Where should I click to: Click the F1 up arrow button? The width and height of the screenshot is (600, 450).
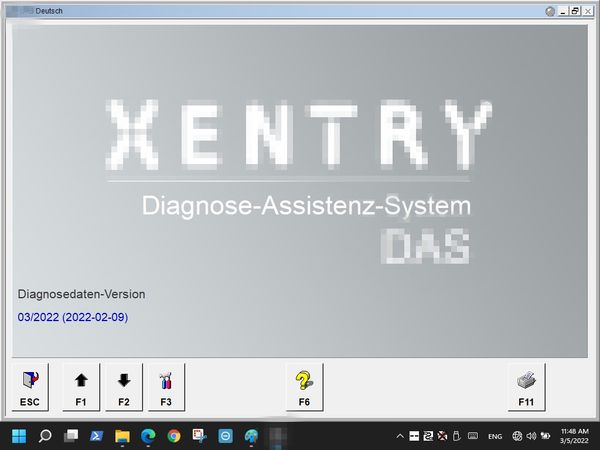coord(81,387)
